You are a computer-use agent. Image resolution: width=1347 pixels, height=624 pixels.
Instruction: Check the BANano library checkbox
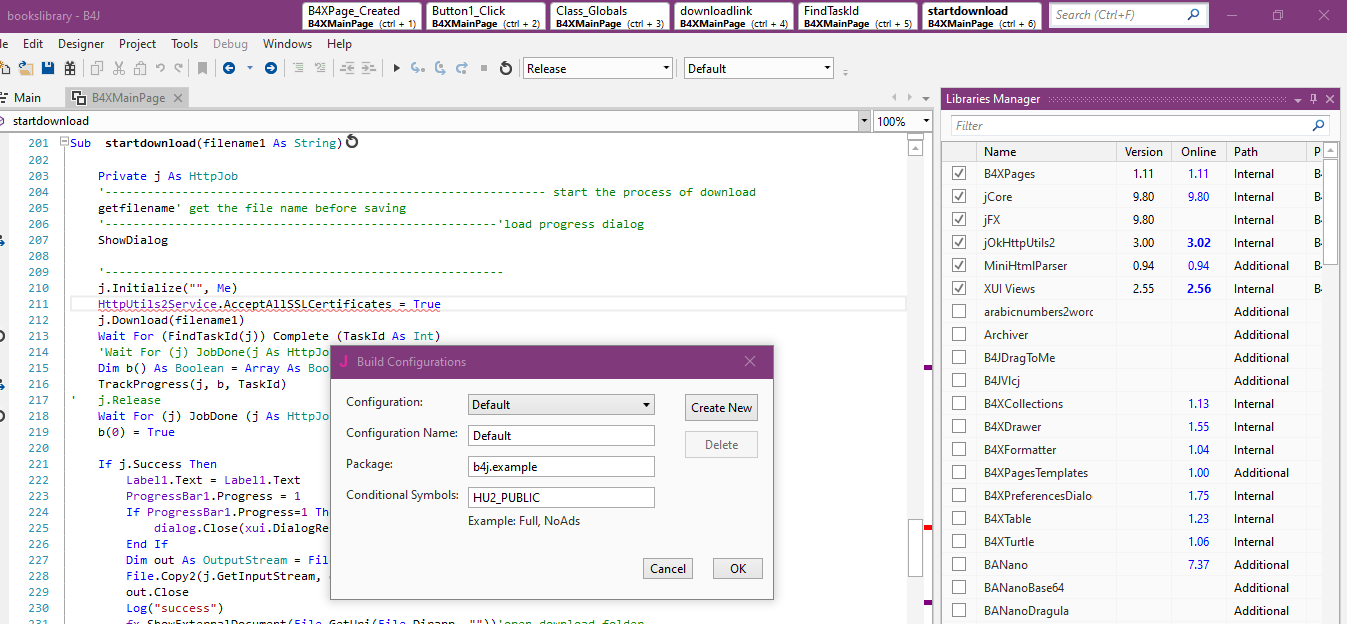click(x=959, y=564)
